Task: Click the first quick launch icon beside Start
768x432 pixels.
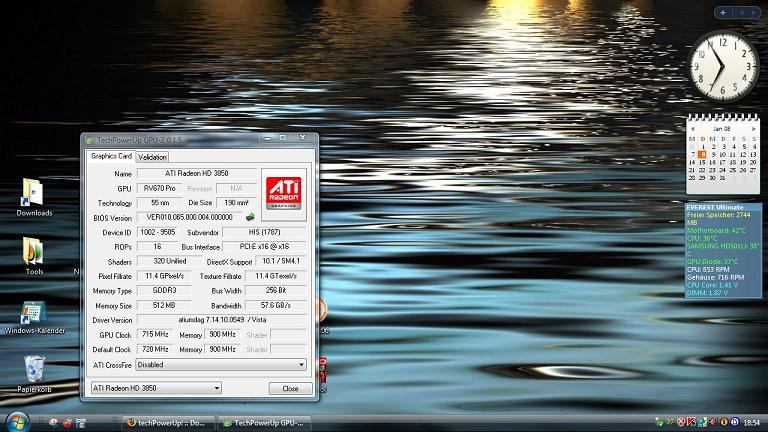Action: [x=53, y=422]
